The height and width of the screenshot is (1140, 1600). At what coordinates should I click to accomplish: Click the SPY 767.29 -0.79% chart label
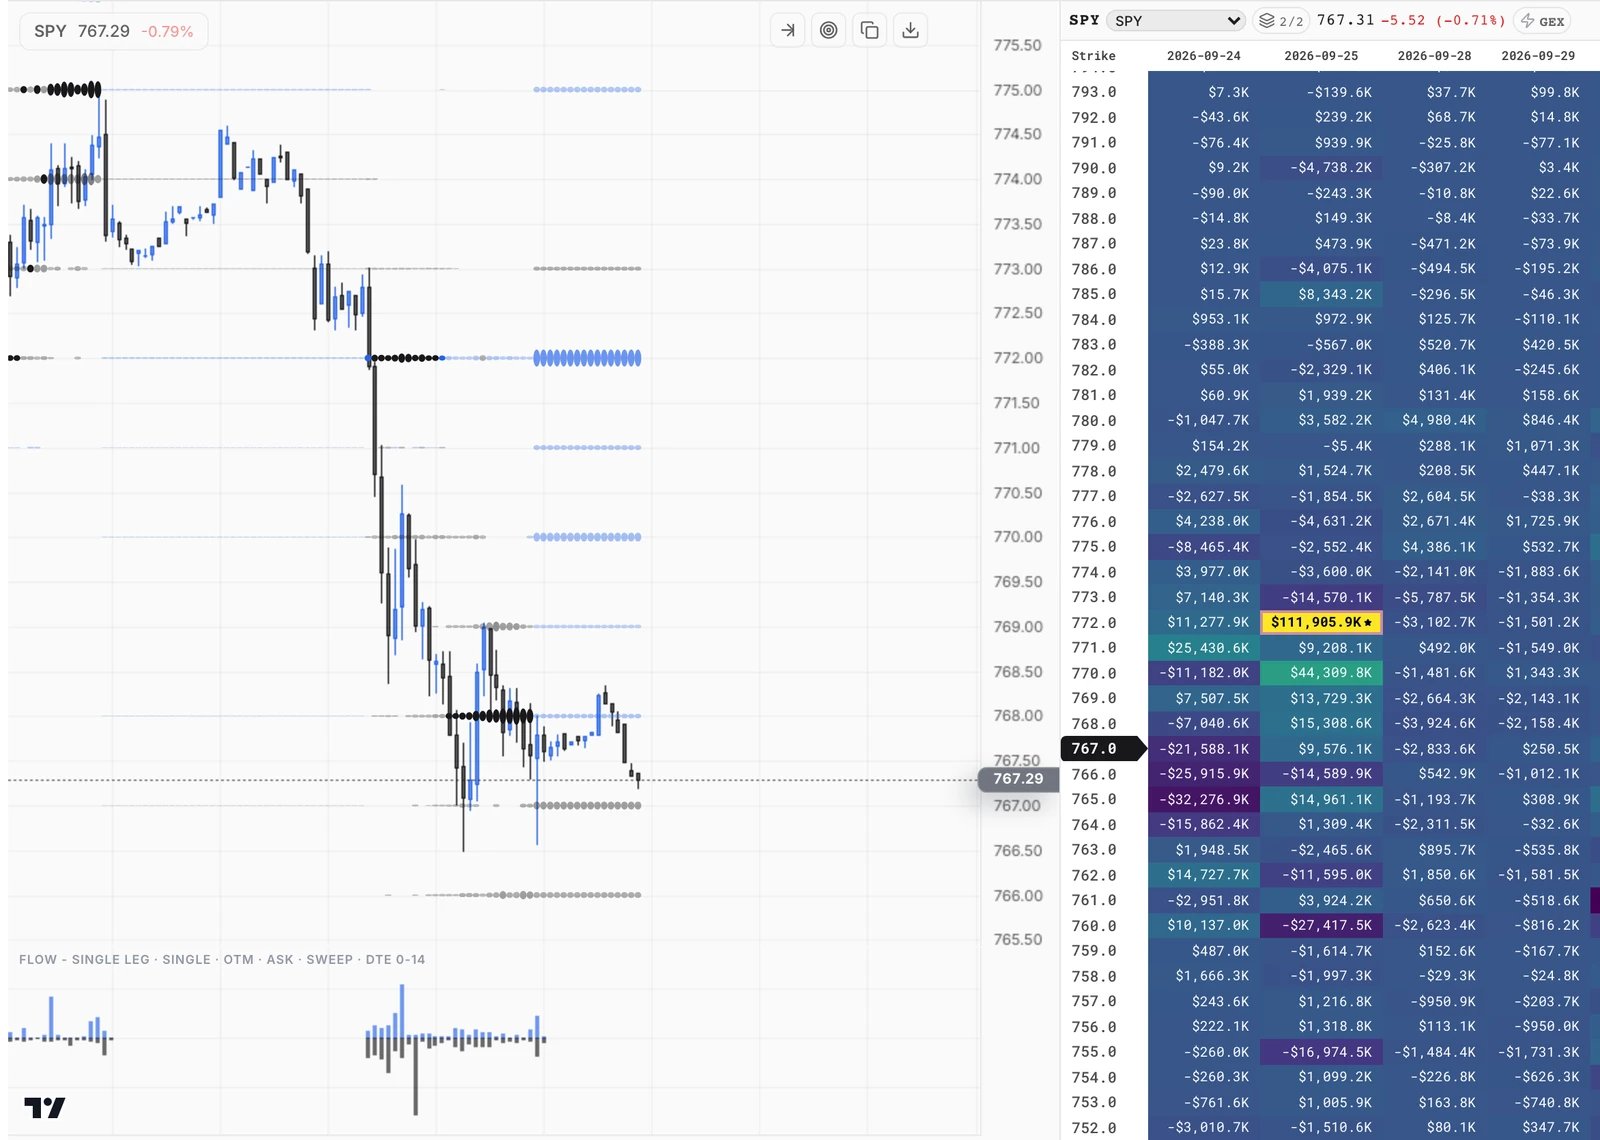pyautogui.click(x=113, y=31)
